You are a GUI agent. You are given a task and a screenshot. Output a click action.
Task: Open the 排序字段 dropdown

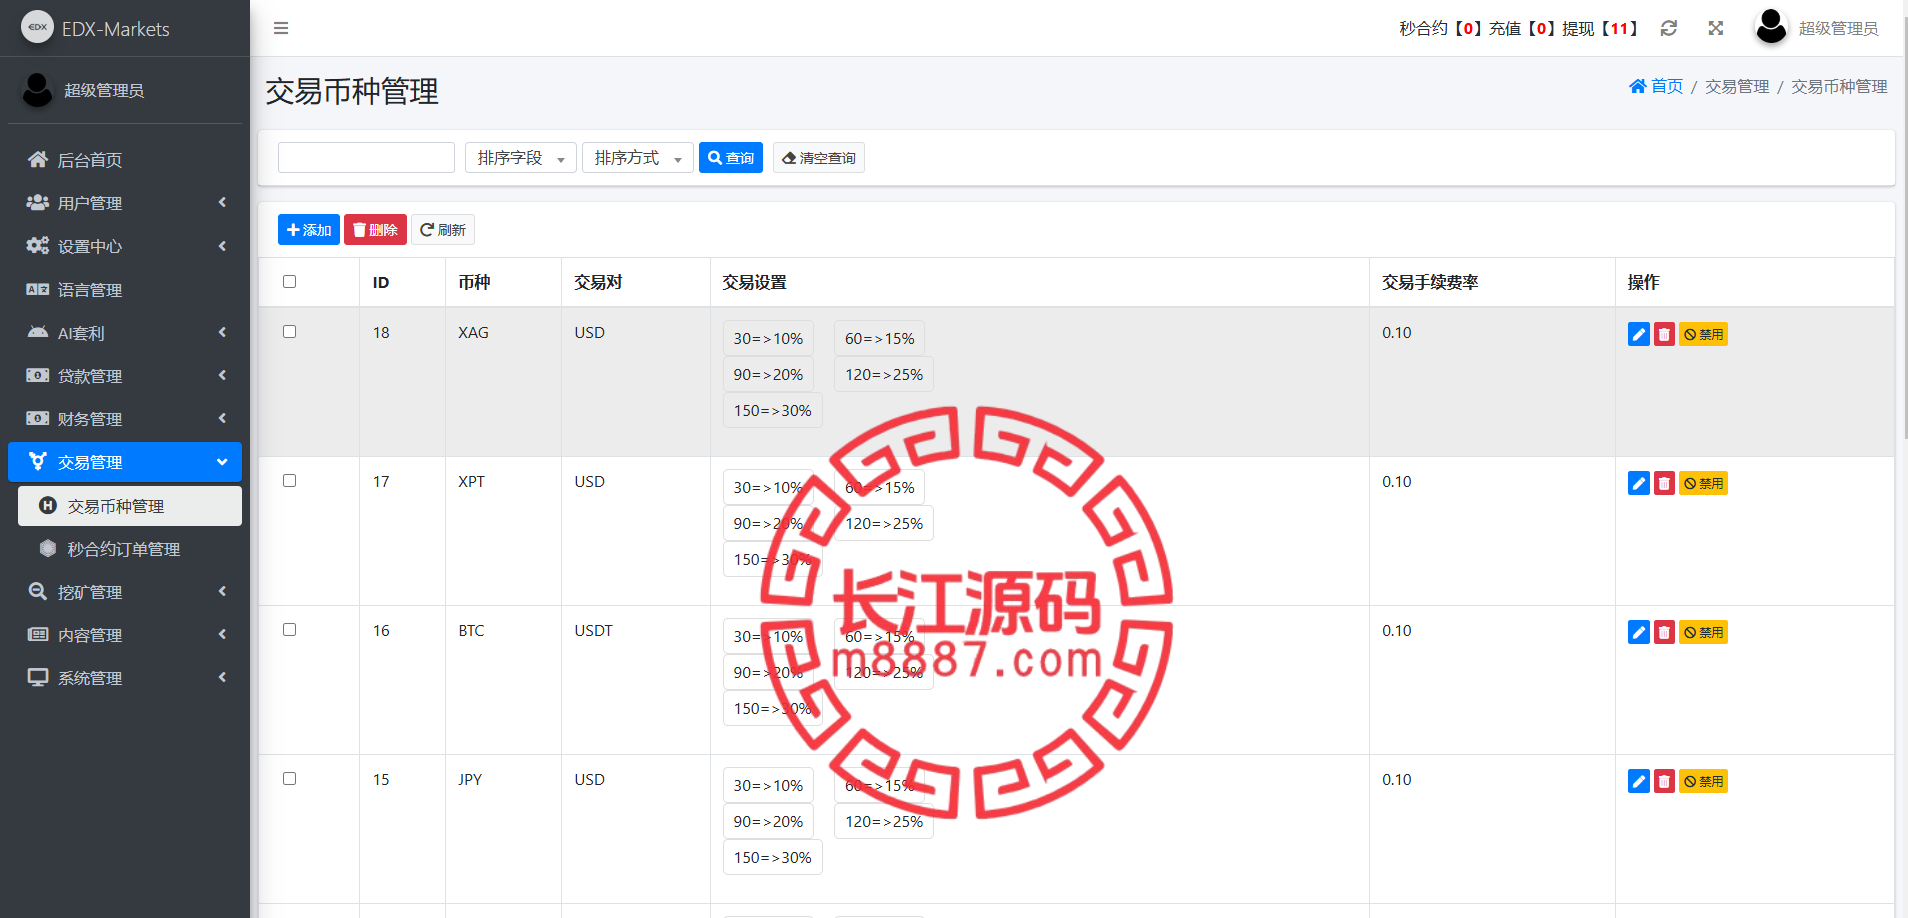pos(521,158)
